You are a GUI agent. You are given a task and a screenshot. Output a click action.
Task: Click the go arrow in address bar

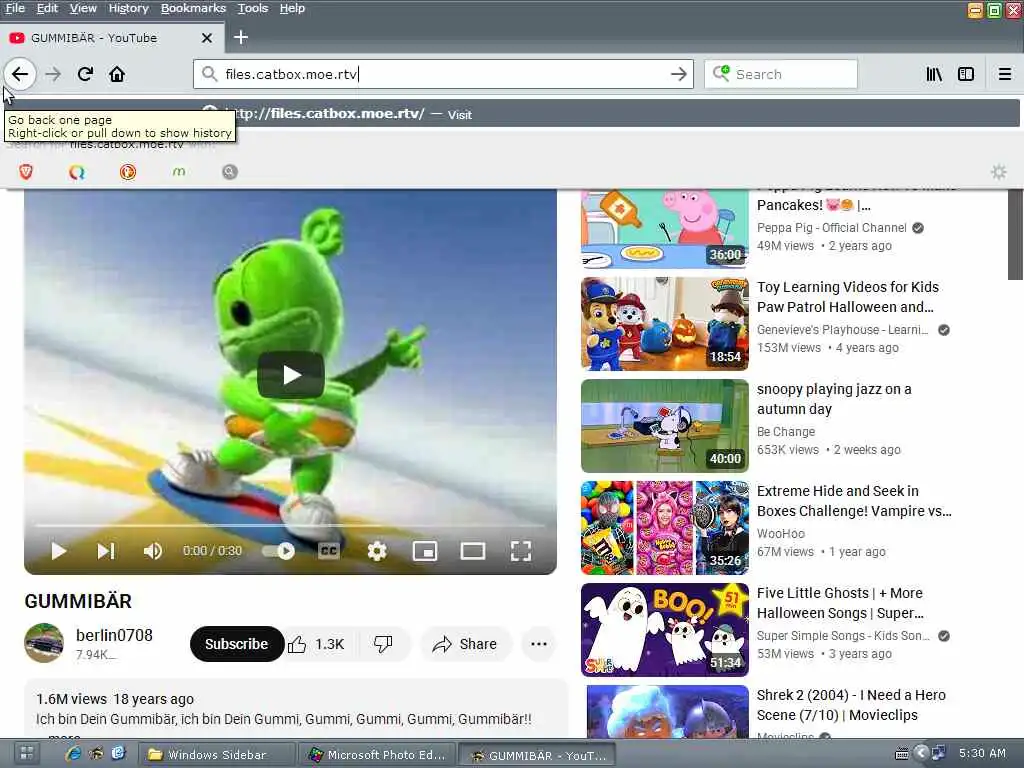pos(679,74)
